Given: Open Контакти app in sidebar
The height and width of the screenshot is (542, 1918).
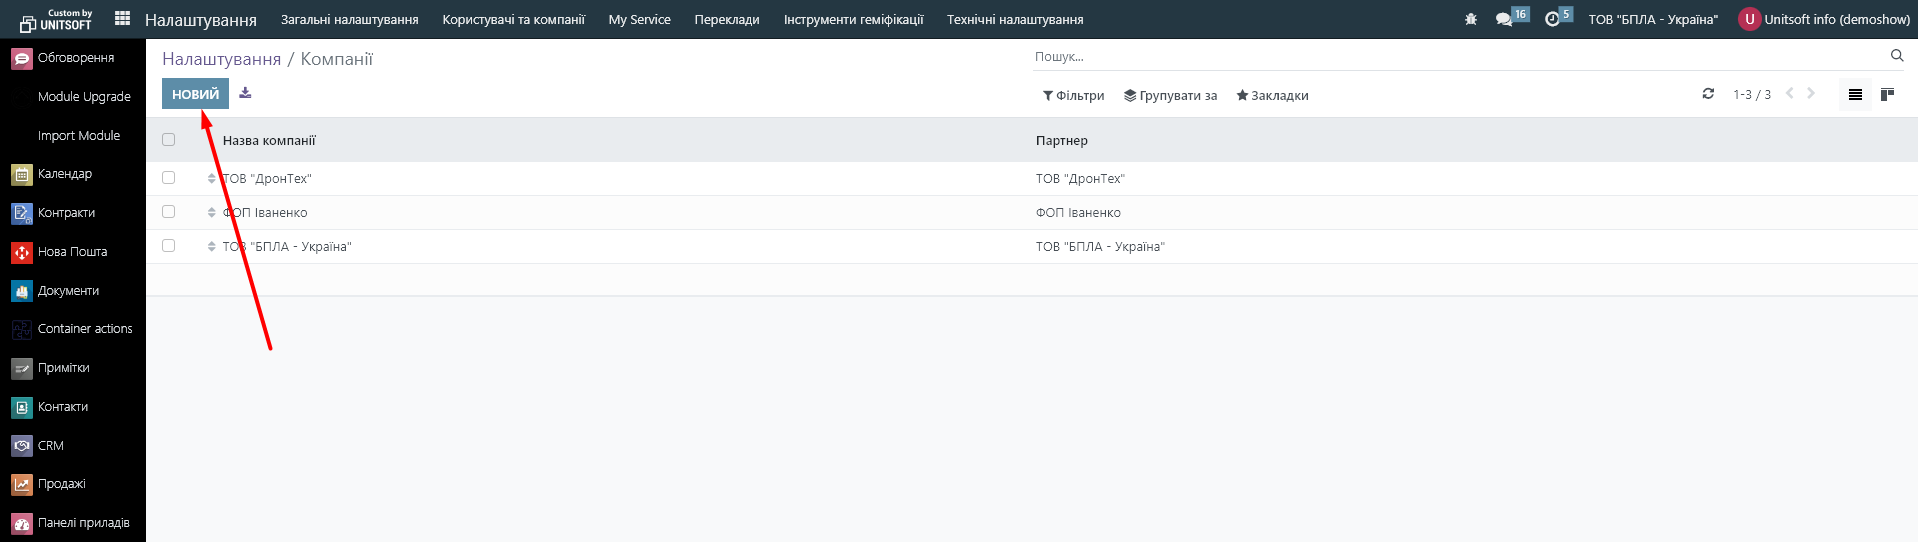Looking at the screenshot, I should (72, 407).
